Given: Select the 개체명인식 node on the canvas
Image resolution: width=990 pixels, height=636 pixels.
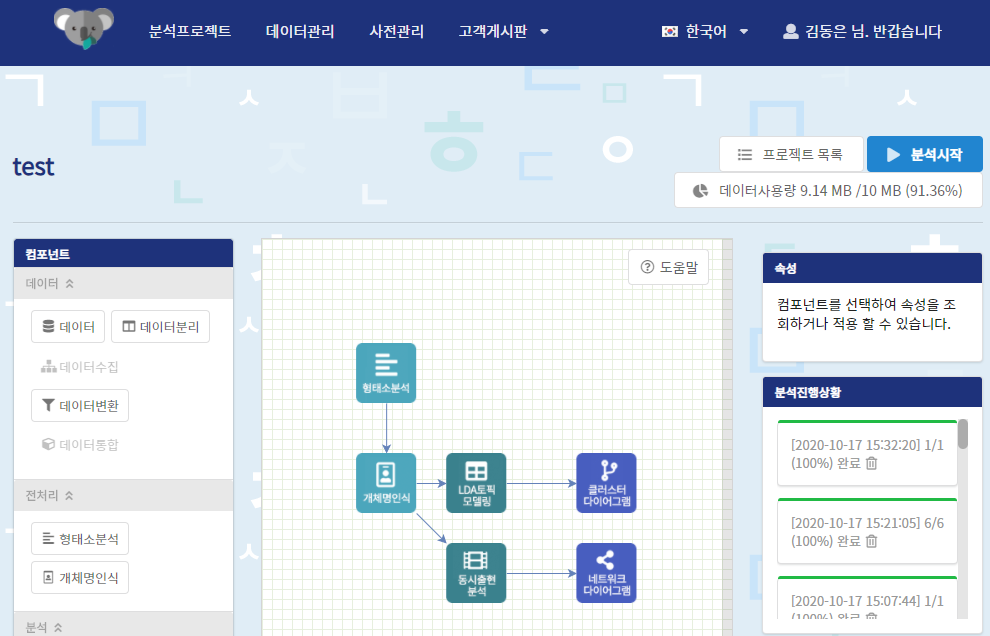Looking at the screenshot, I should 385,482.
